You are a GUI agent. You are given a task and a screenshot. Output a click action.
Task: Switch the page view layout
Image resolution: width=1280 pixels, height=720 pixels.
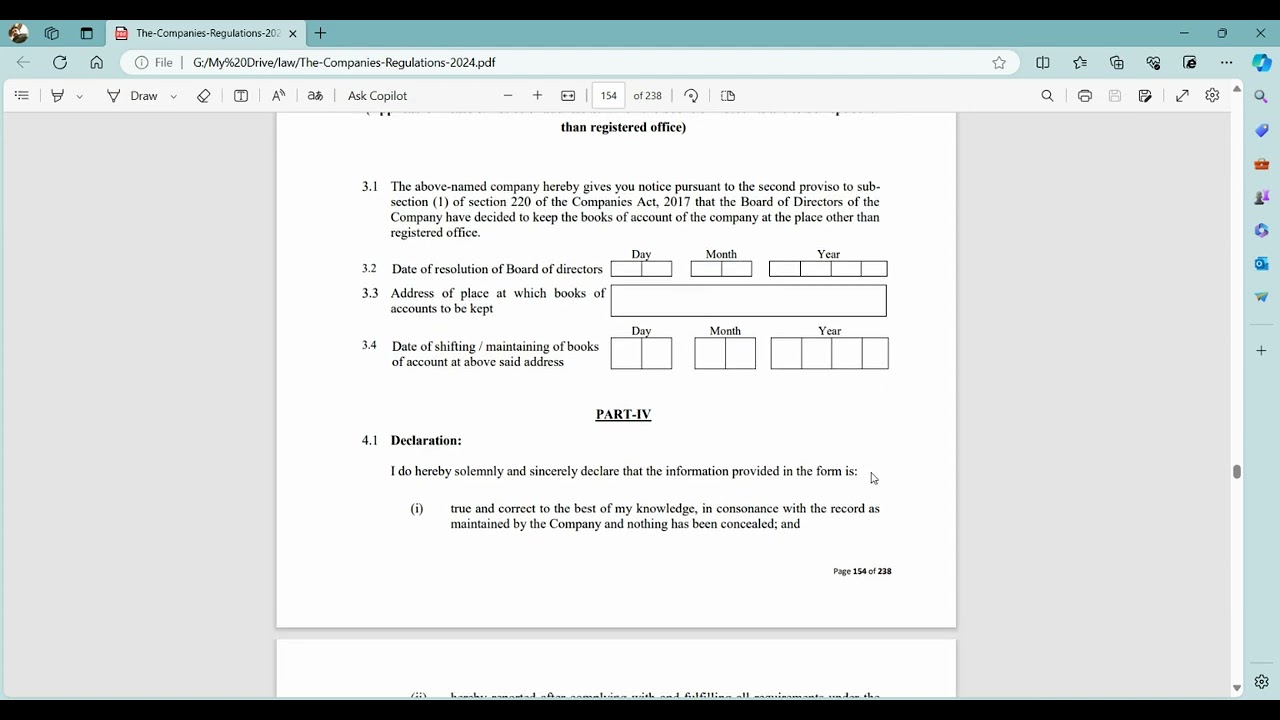click(728, 96)
